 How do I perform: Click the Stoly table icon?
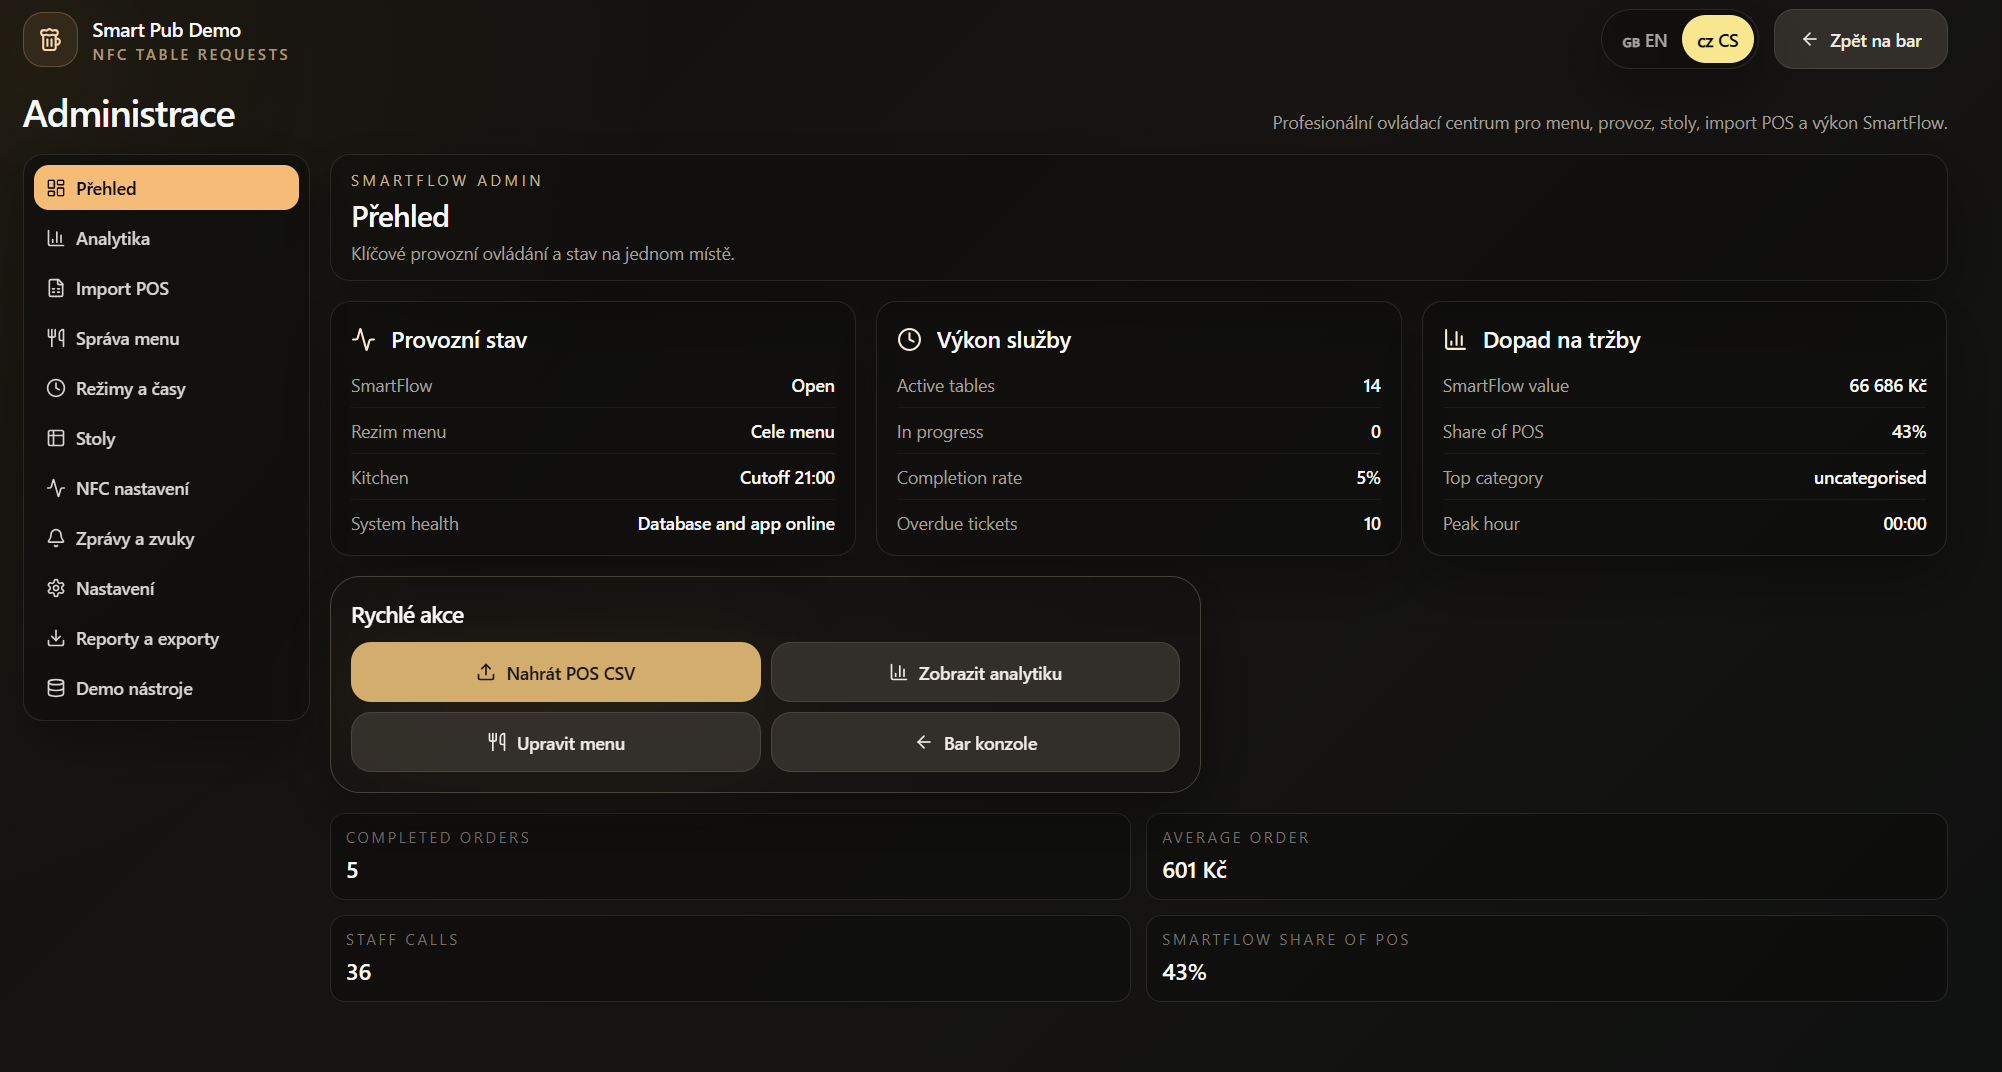pyautogui.click(x=56, y=438)
